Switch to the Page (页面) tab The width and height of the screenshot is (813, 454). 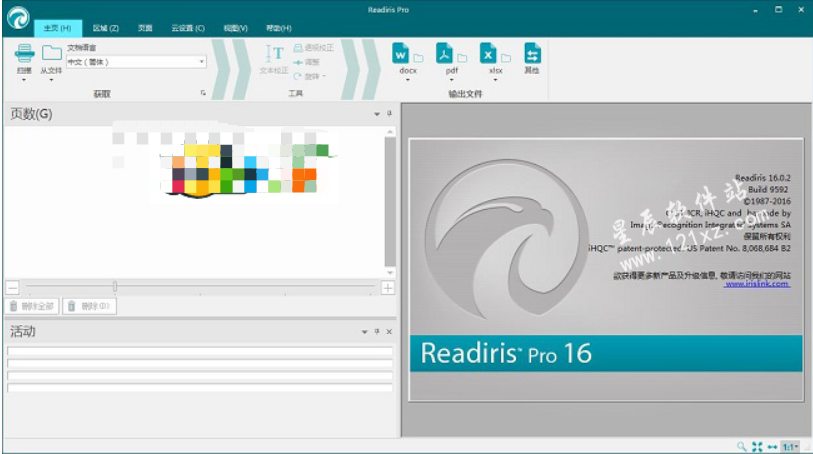click(145, 28)
